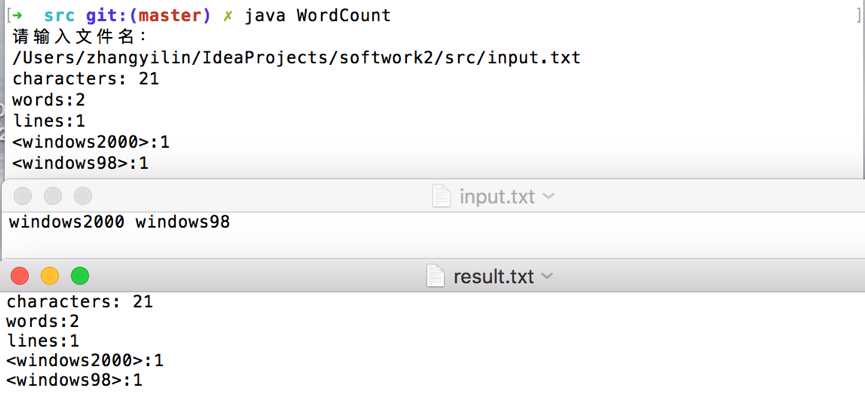865x416 pixels.
Task: Close the result.txt window with red button
Action: point(20,276)
